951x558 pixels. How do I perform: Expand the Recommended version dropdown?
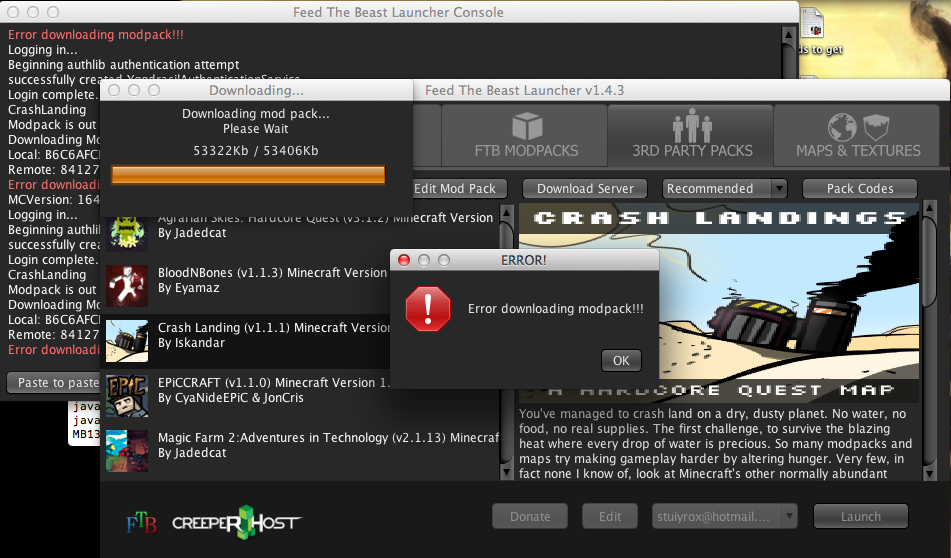724,188
